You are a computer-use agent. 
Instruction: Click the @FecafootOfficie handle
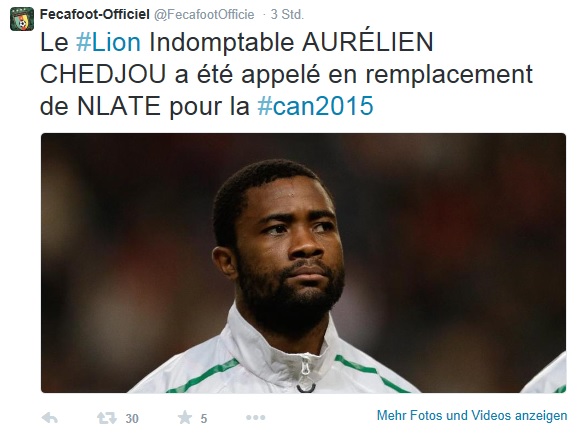pyautogui.click(x=204, y=14)
